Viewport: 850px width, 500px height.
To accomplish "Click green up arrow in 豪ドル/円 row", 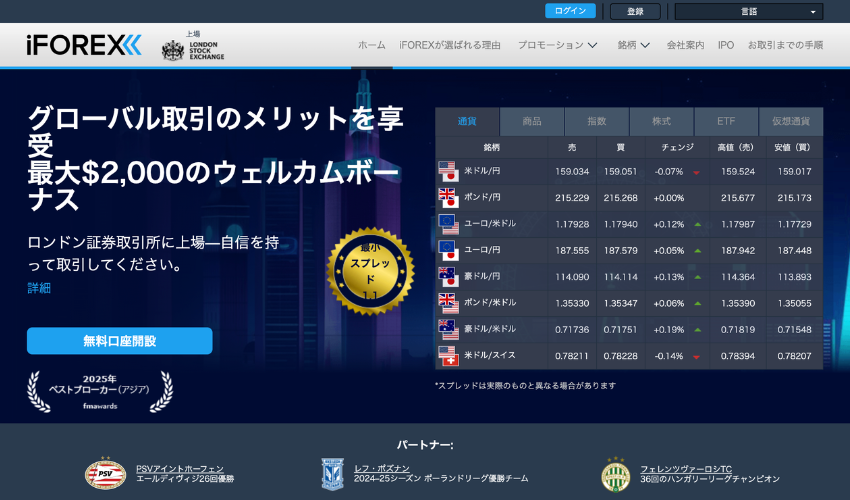I will (698, 277).
